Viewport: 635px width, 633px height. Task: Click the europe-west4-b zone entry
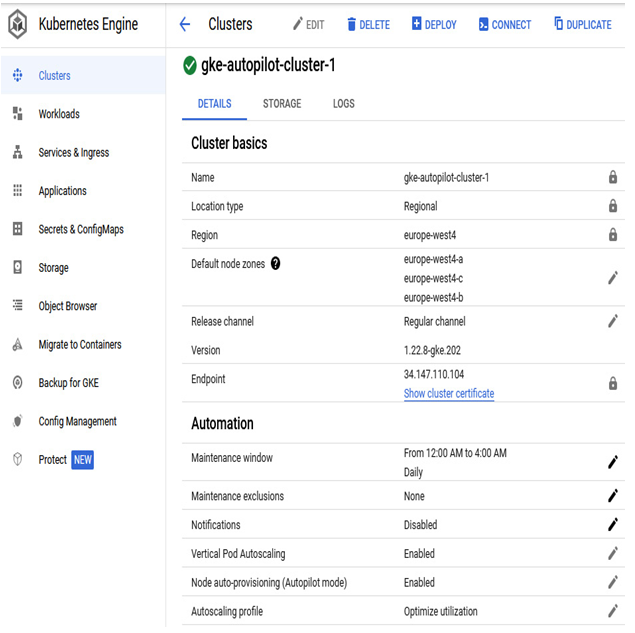pos(433,297)
